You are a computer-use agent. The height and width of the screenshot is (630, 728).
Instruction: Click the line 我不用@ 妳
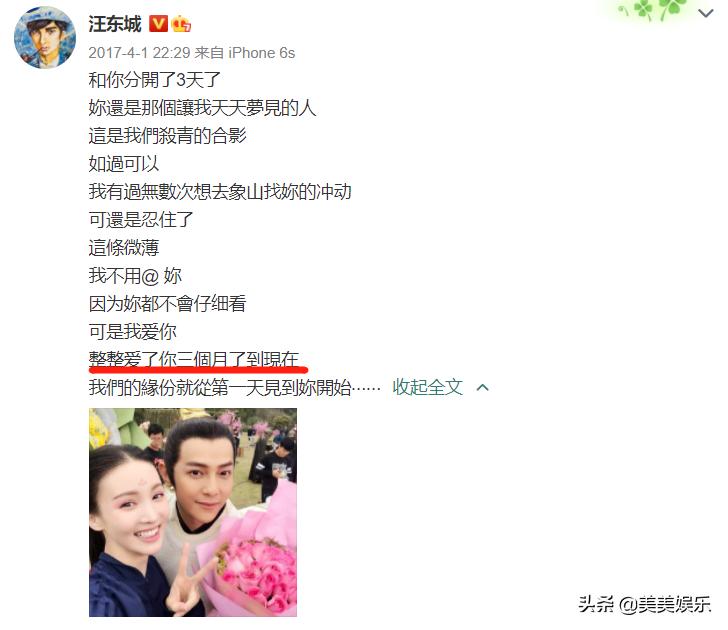point(135,276)
